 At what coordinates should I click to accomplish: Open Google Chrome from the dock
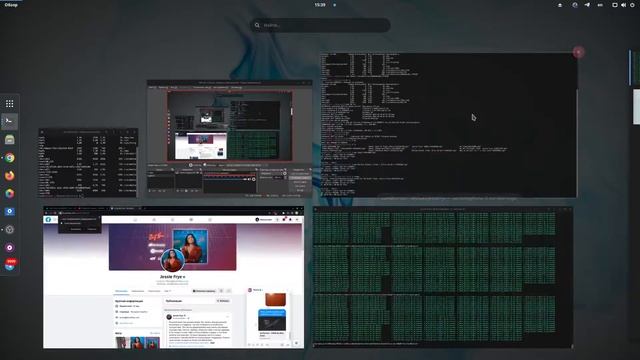9,158
